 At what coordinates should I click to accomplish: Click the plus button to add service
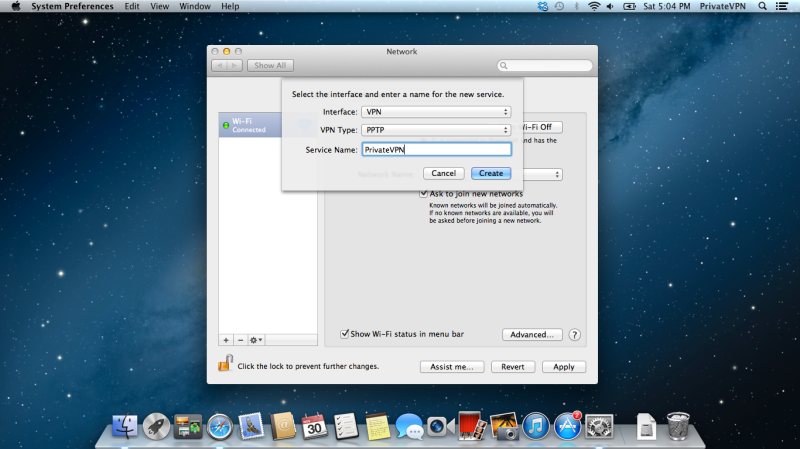(x=225, y=340)
